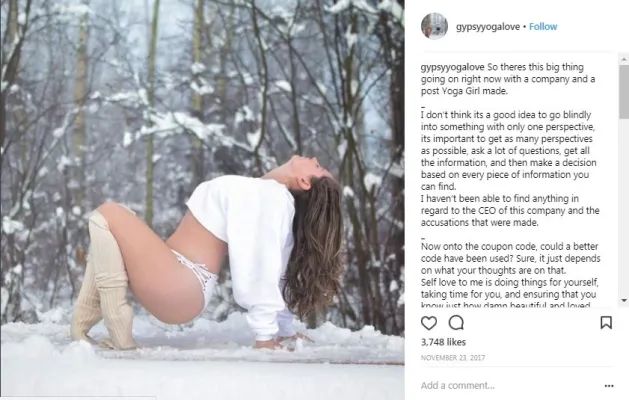Click the caption paragraph about coupon code
The width and height of the screenshot is (629, 400).
coord(510,258)
